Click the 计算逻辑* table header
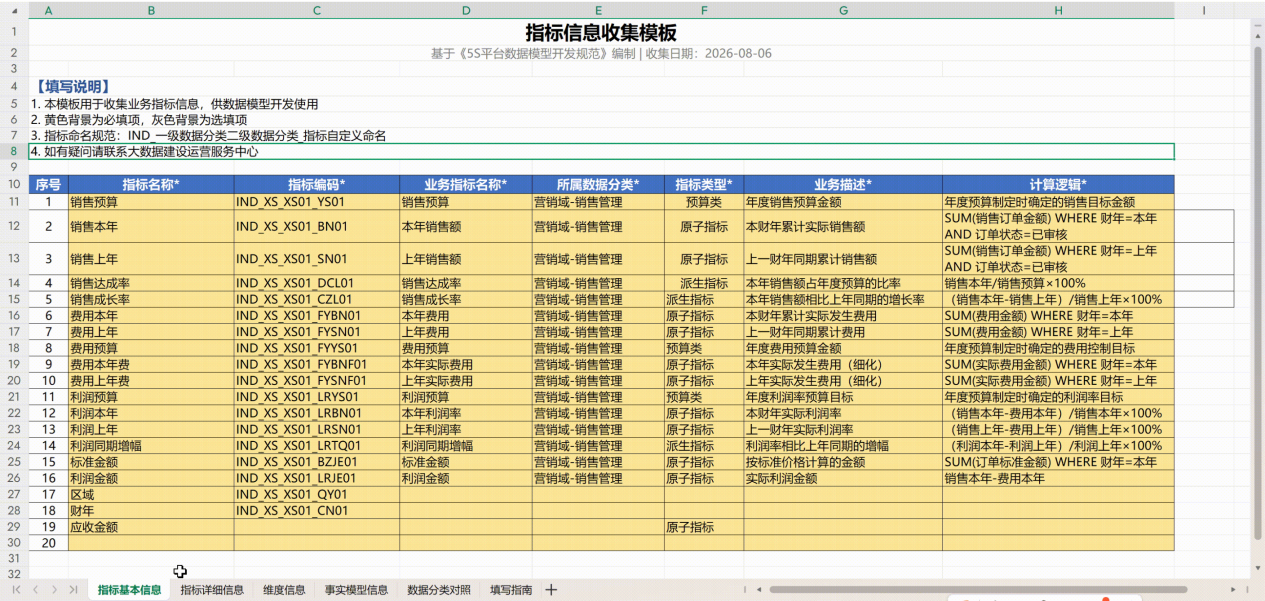 (x=1058, y=184)
